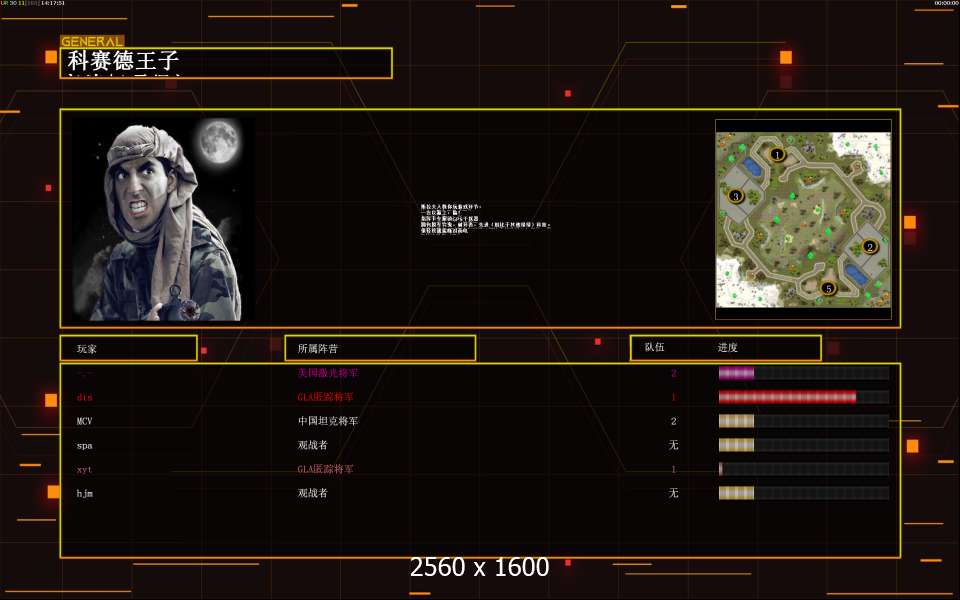Select start position 1 on map
The image size is (960, 600).
pyautogui.click(x=777, y=154)
